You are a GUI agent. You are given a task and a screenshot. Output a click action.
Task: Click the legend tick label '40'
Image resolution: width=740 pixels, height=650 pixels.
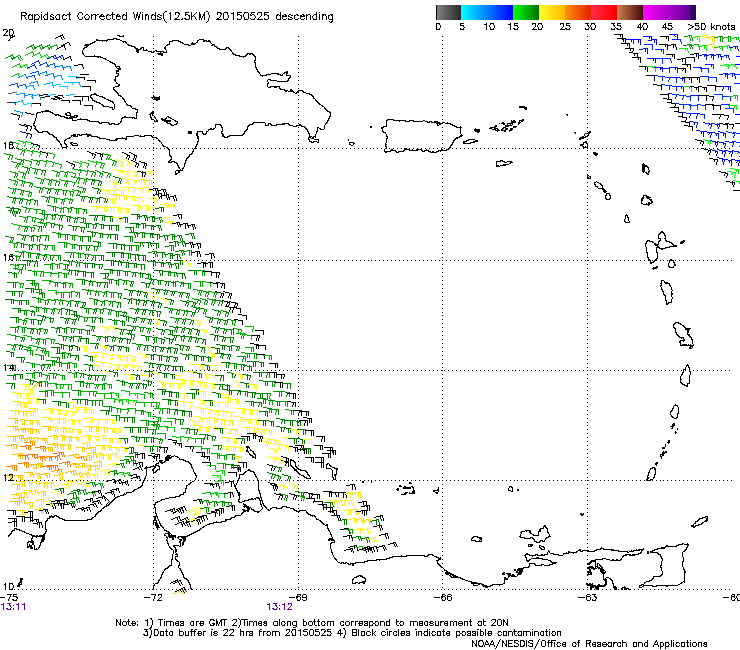(x=642, y=27)
